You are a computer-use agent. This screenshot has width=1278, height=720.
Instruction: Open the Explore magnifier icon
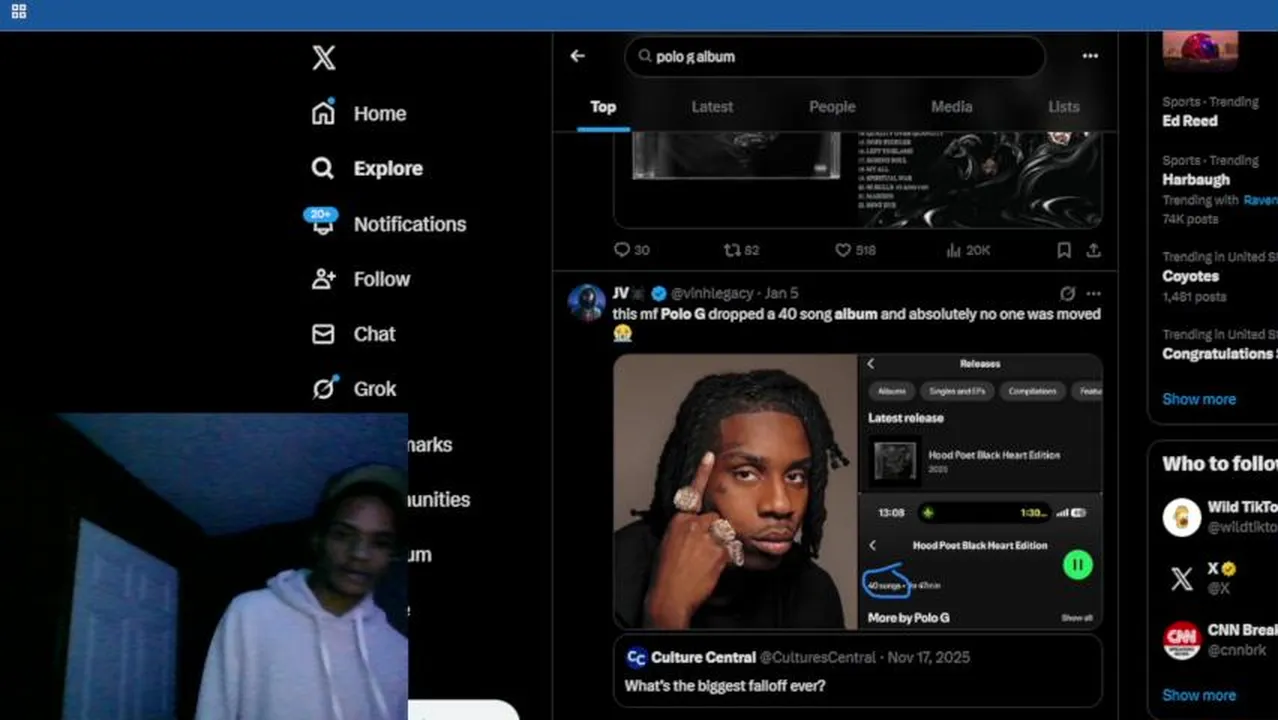click(322, 168)
